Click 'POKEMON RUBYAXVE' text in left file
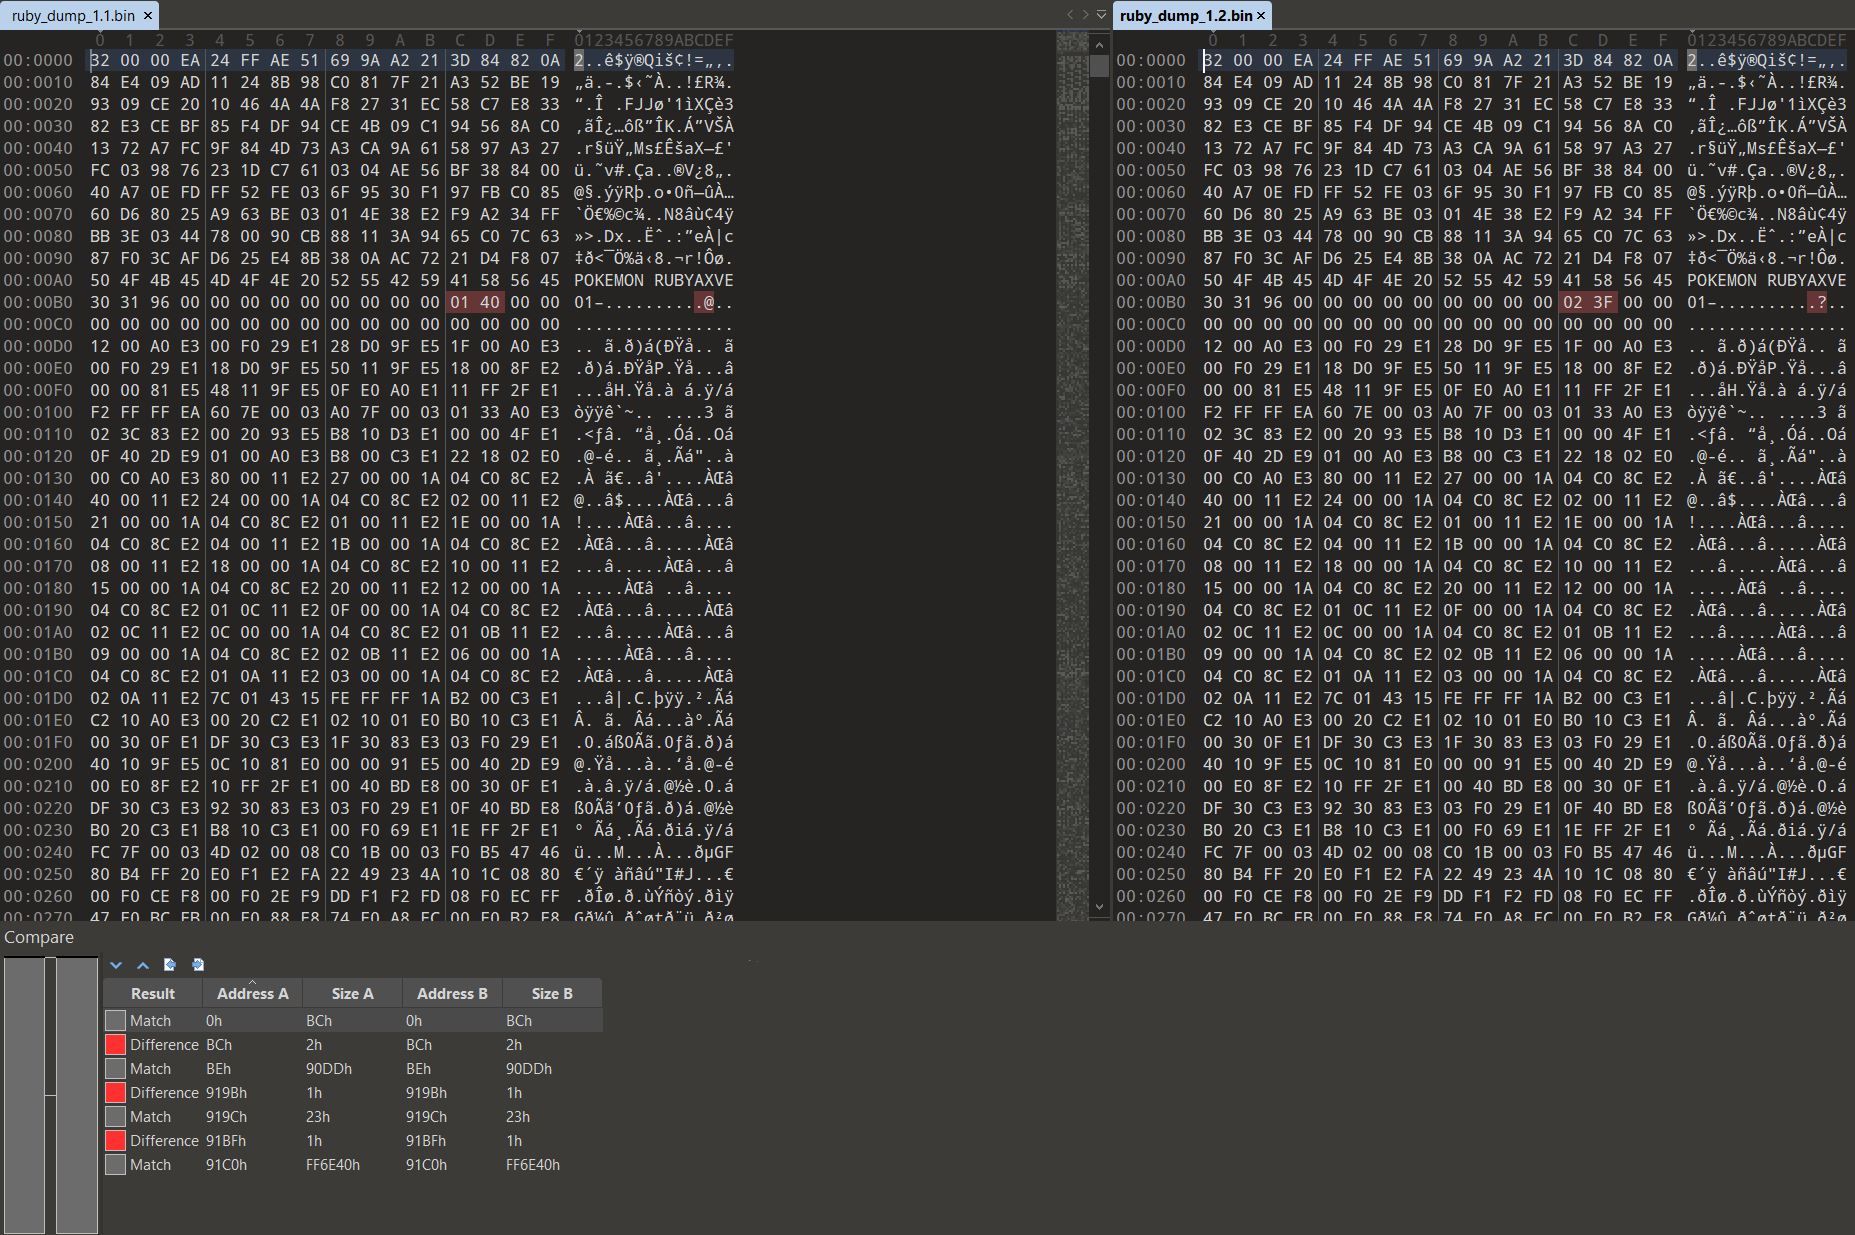1855x1235 pixels. pyautogui.click(x=654, y=280)
